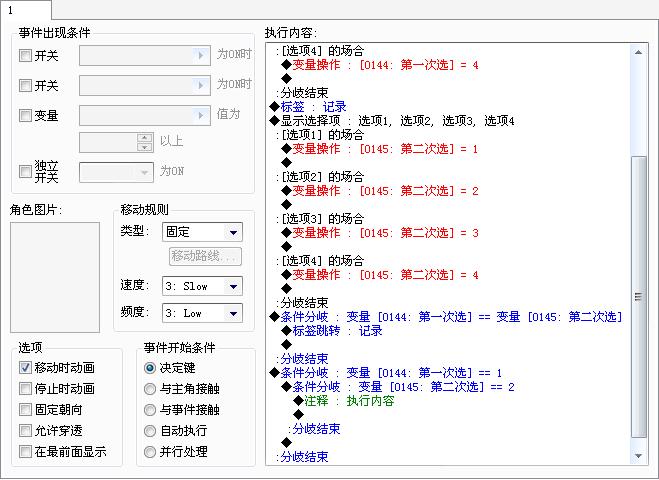This screenshot has width=659, height=480.
Task: Click the 角色图片 graphic preview box
Action: tap(55, 277)
